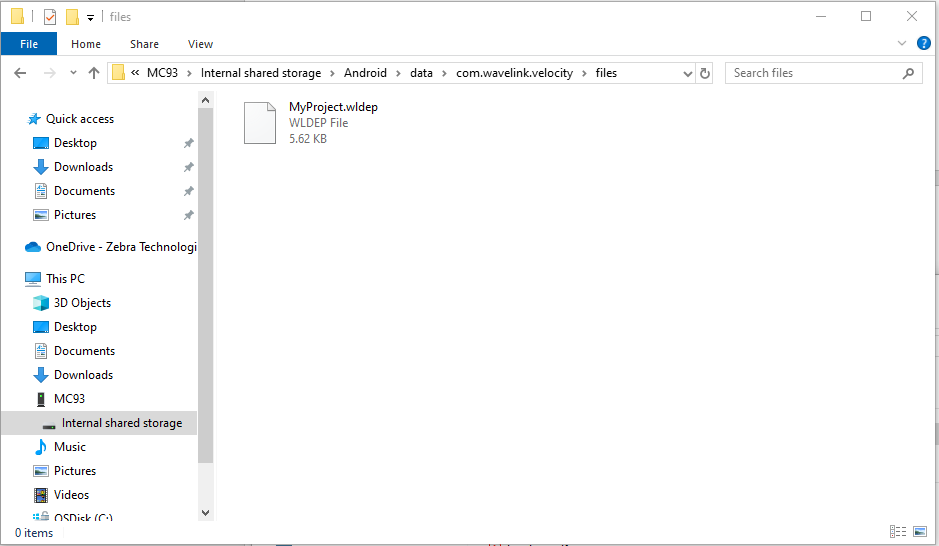Click in the Search files box
The image size is (939, 546).
pos(814,73)
